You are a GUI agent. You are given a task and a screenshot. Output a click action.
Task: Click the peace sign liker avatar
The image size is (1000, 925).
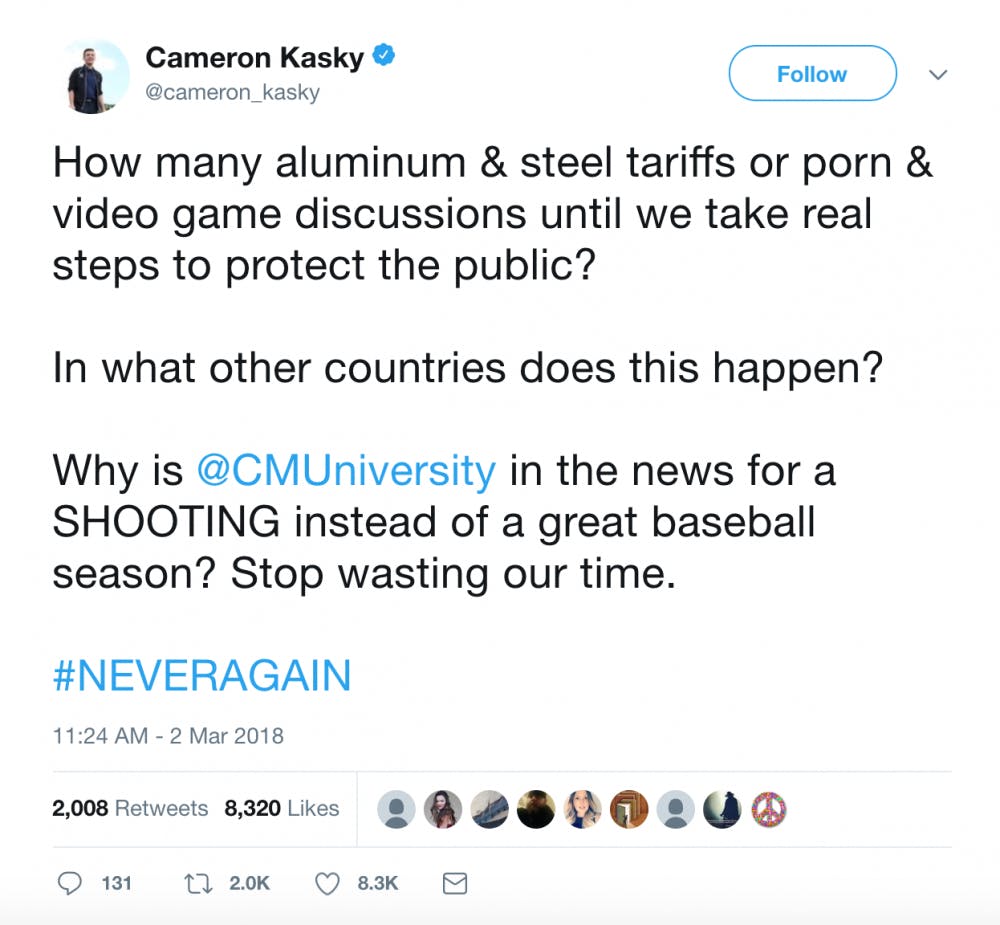[x=768, y=809]
